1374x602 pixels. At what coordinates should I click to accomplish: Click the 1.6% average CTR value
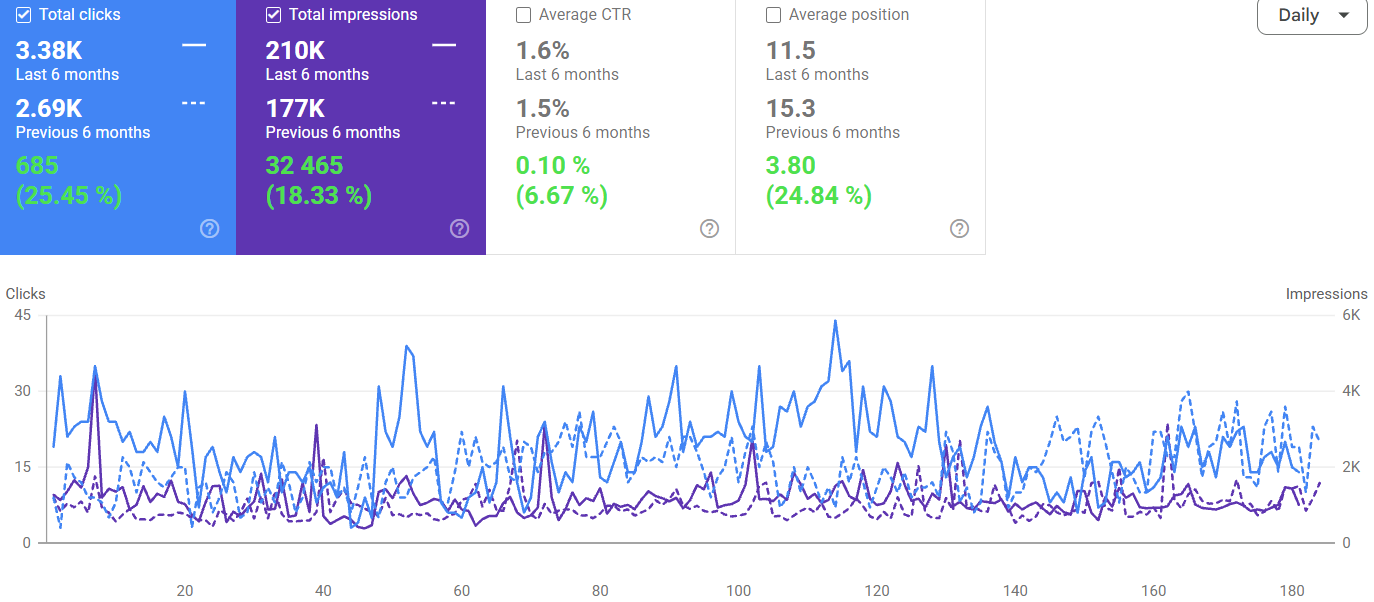coord(543,50)
